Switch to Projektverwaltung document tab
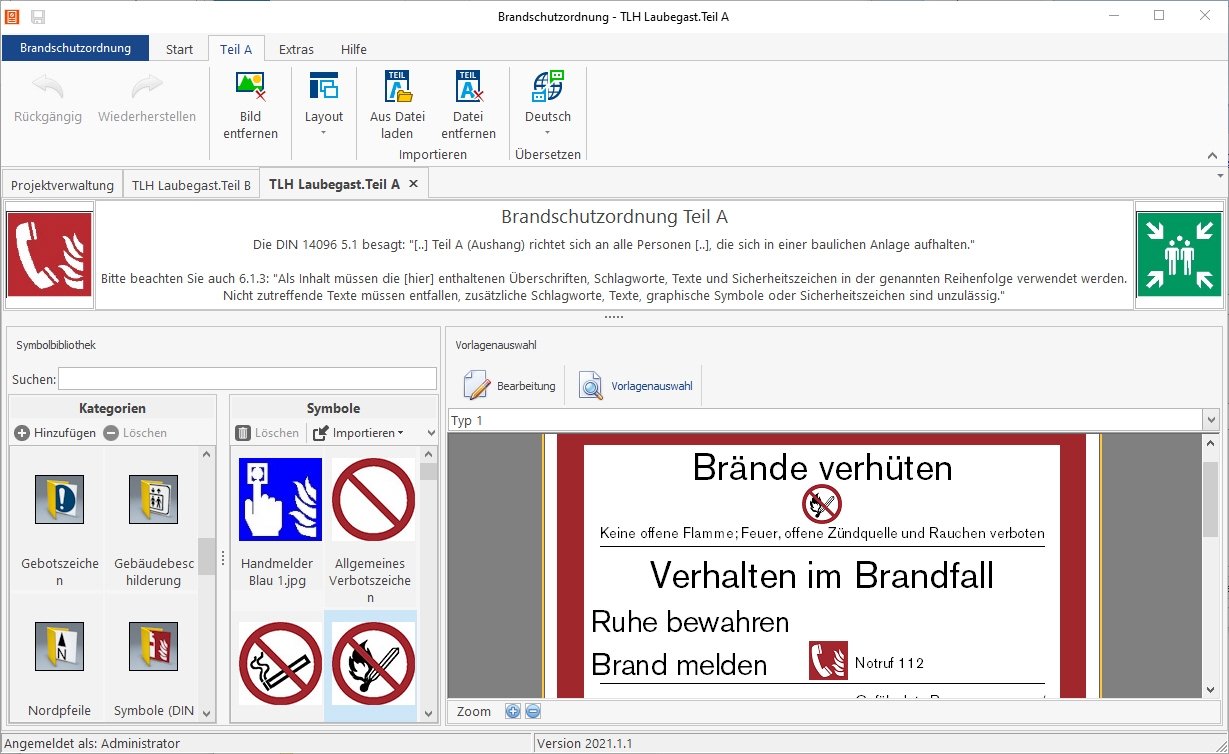This screenshot has width=1229, height=754. click(x=62, y=185)
